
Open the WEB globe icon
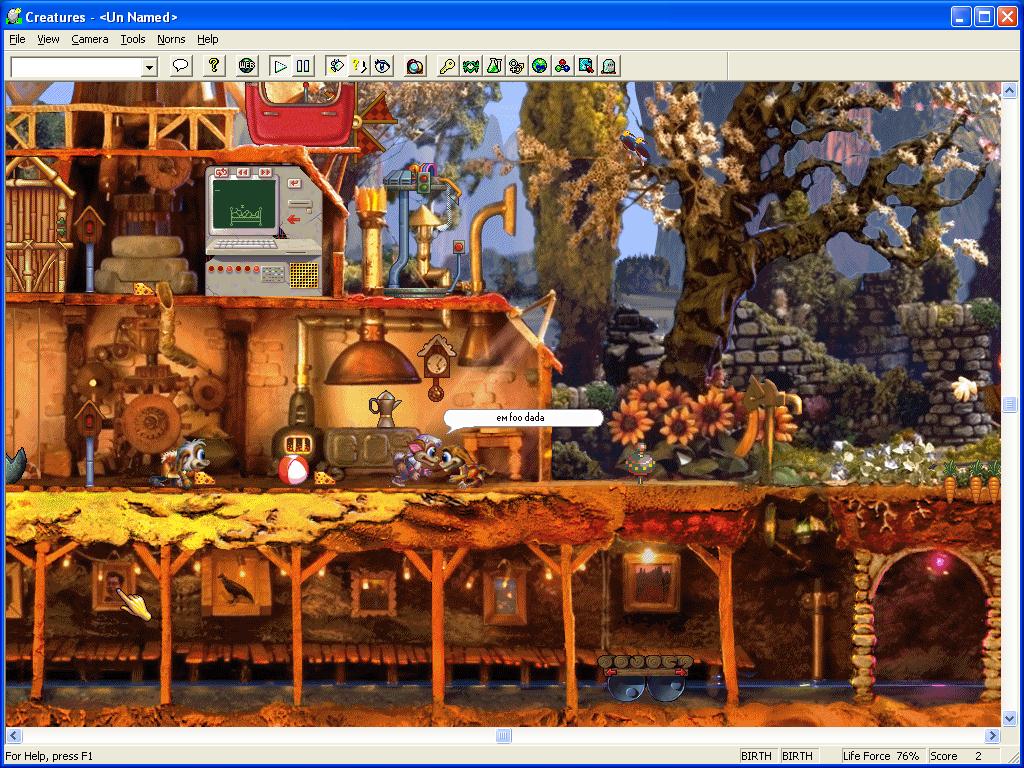(247, 66)
